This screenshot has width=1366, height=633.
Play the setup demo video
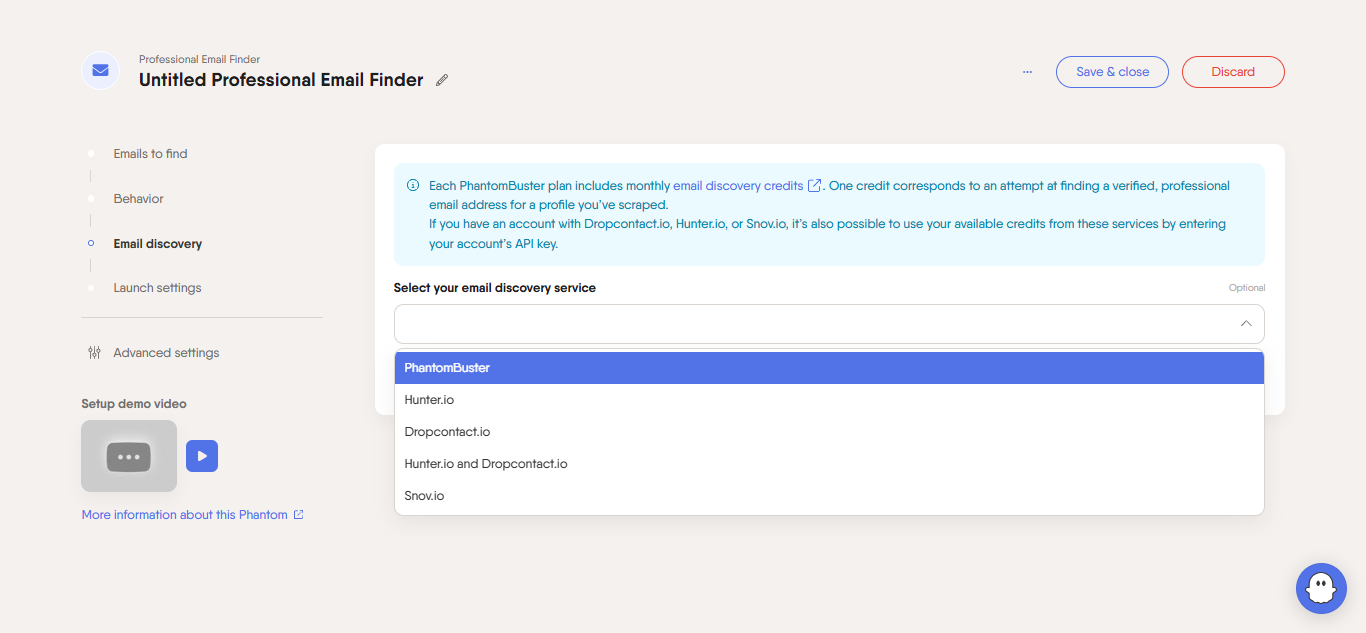coord(201,455)
